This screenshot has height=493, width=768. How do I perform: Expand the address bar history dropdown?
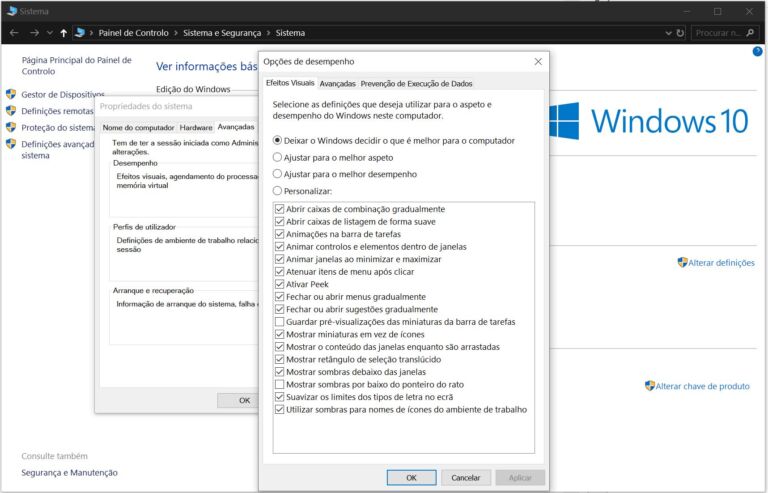pos(668,33)
